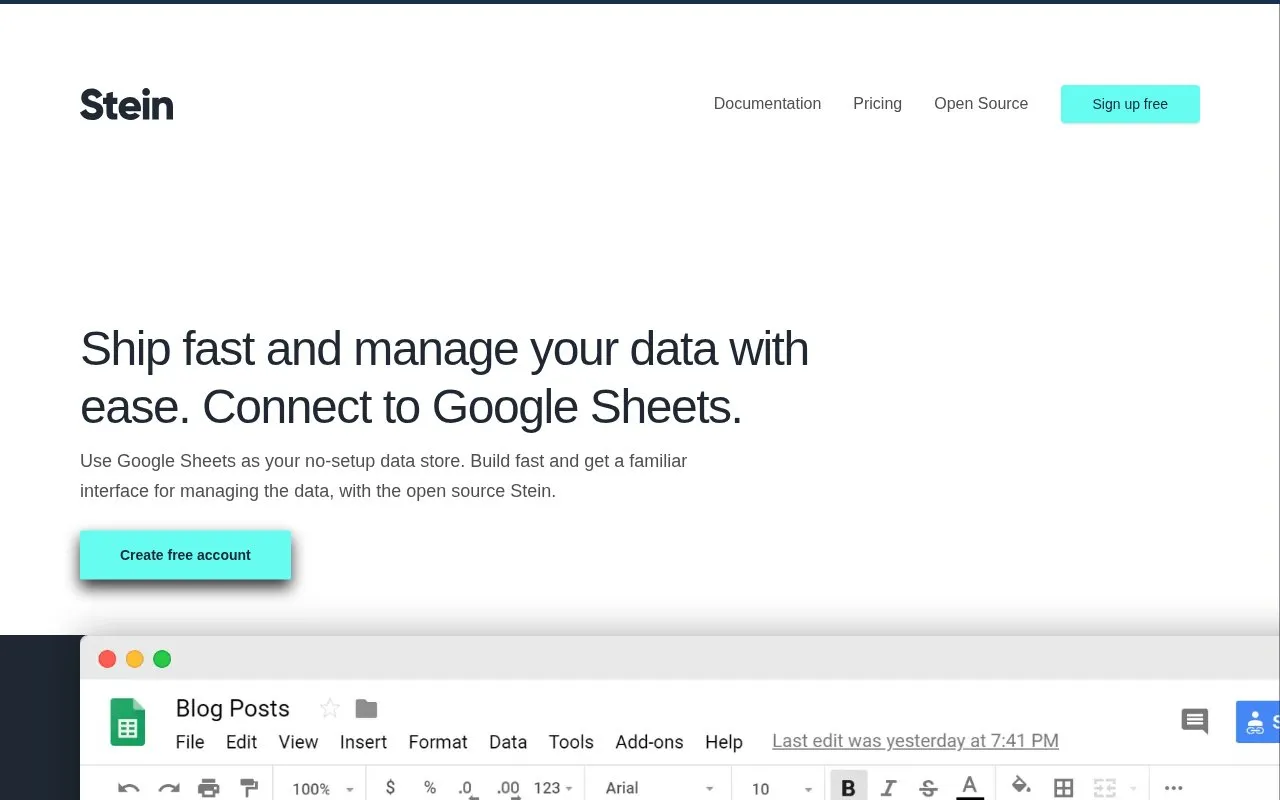This screenshot has width=1280, height=800.
Task: Open the Pricing link
Action: pos(877,103)
